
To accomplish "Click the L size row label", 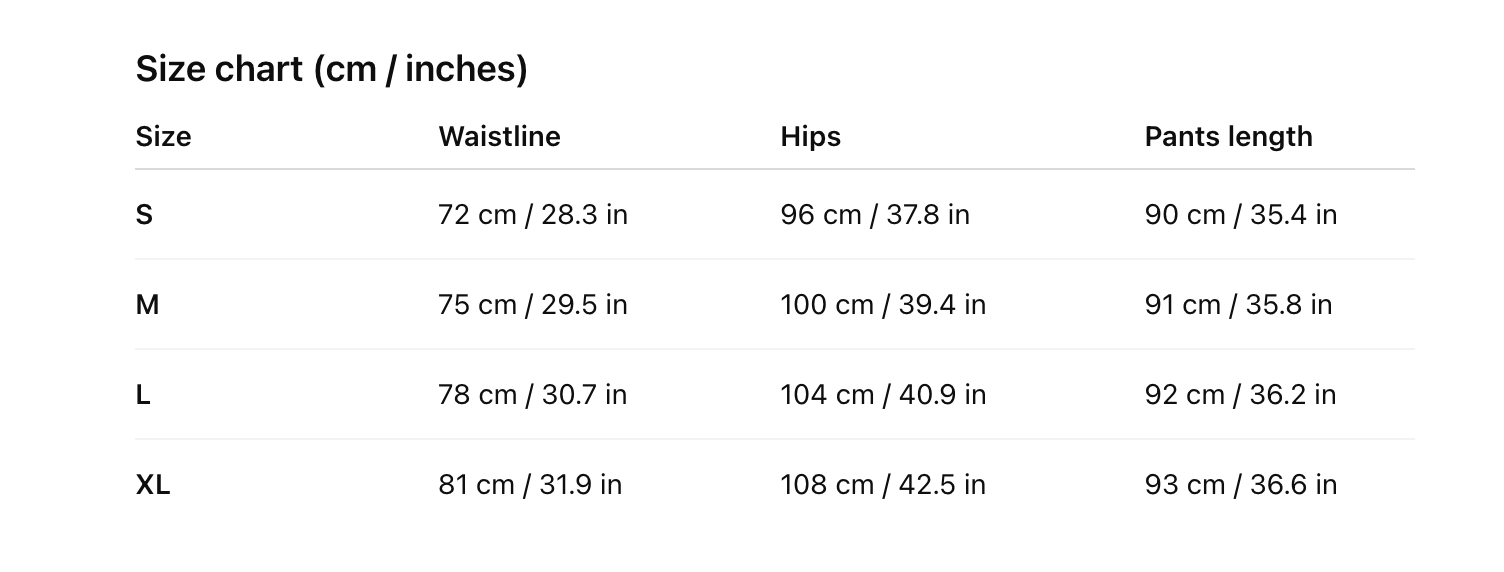I will pos(143,395).
